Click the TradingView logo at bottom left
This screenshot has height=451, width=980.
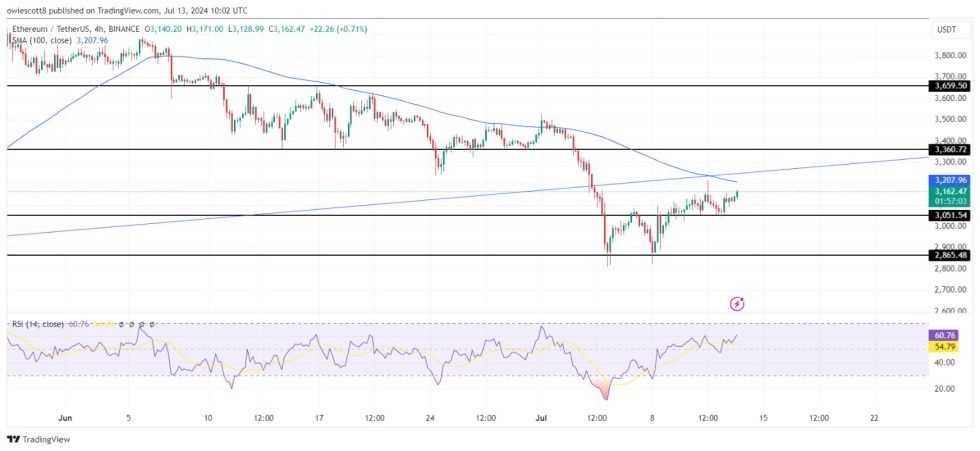tap(38, 439)
